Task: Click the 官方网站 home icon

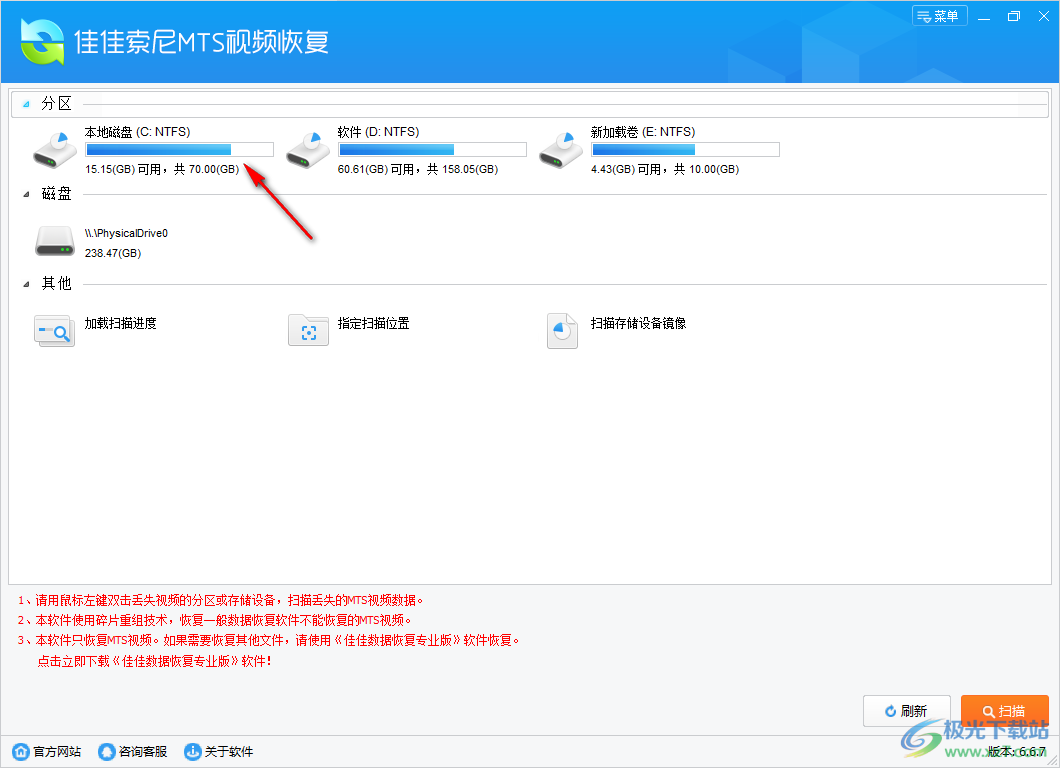Action: click(x=21, y=751)
